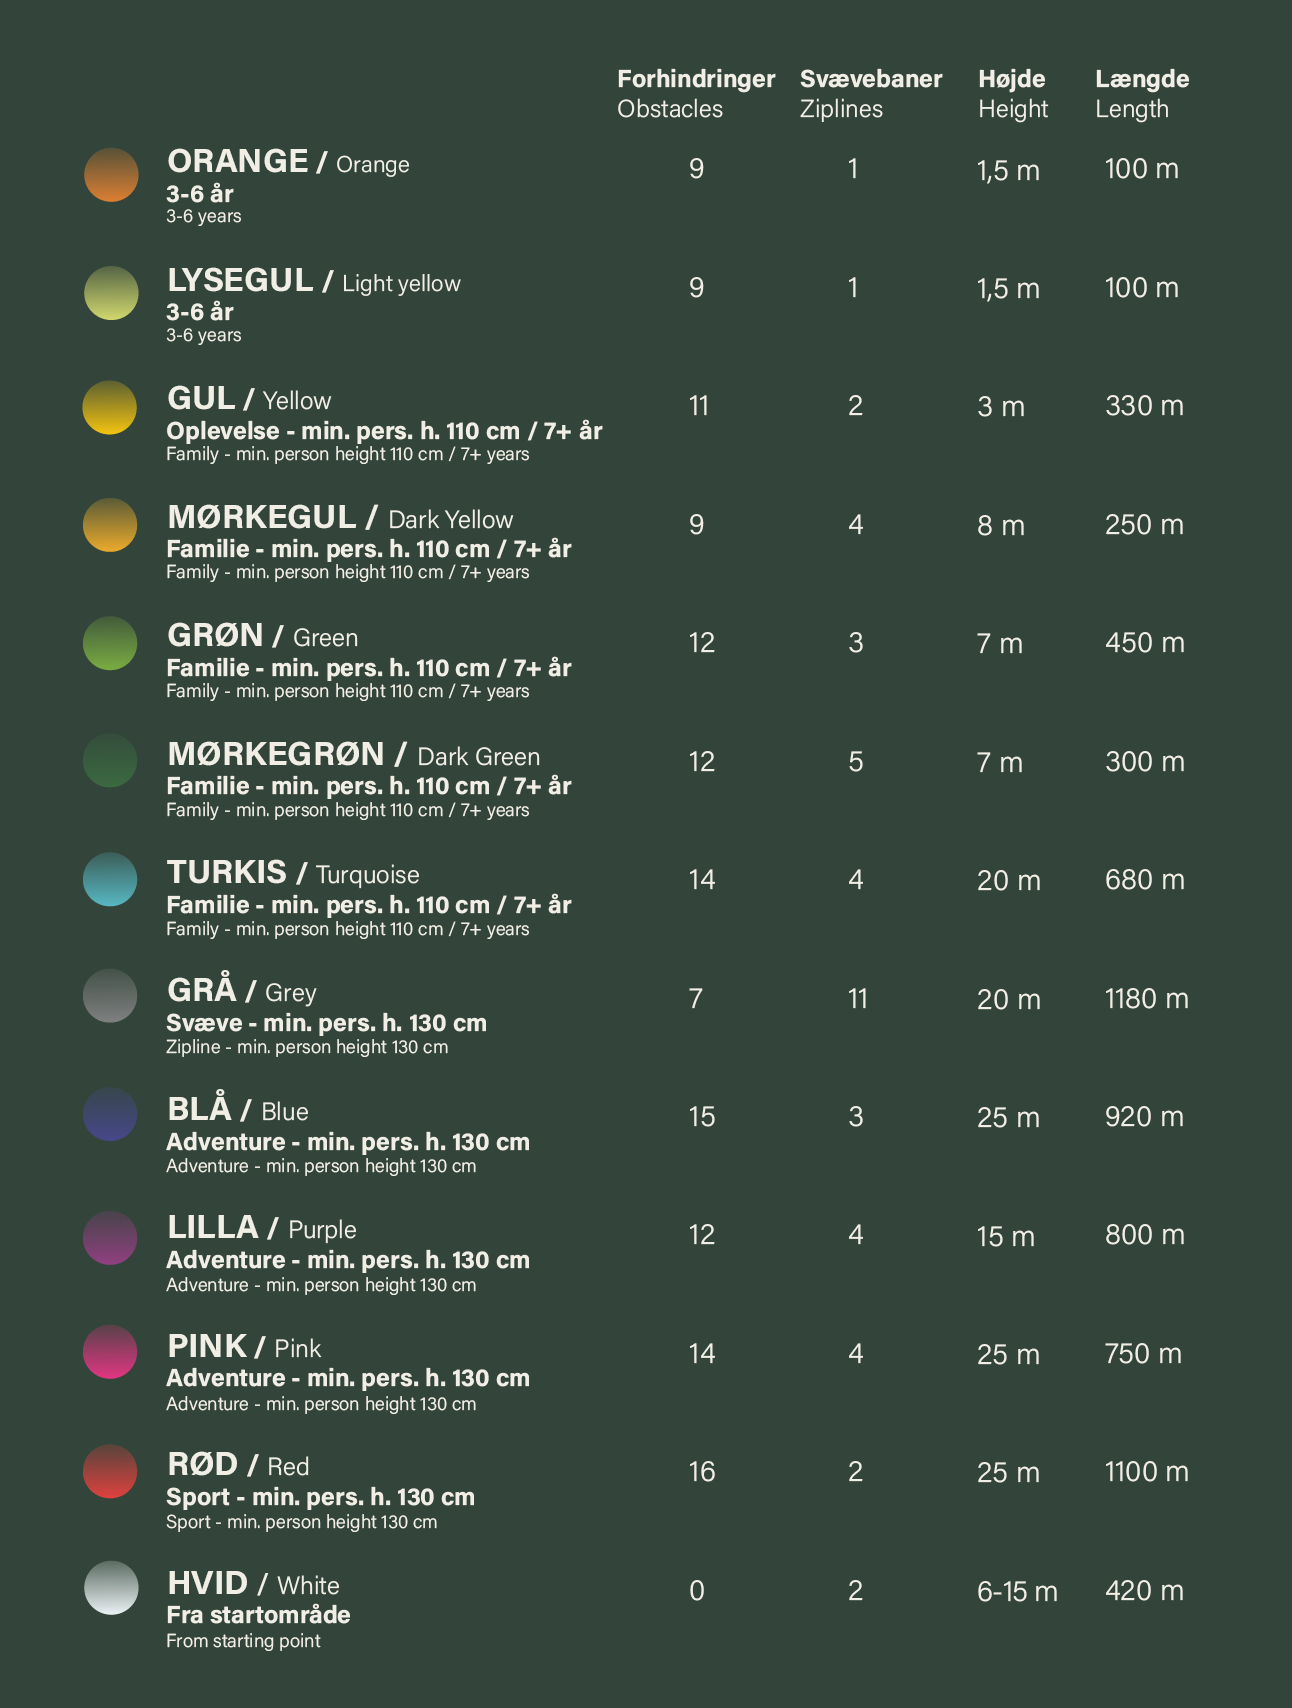The image size is (1292, 1708).
Task: Click the blue BLÅ course circle
Action: pos(110,1115)
